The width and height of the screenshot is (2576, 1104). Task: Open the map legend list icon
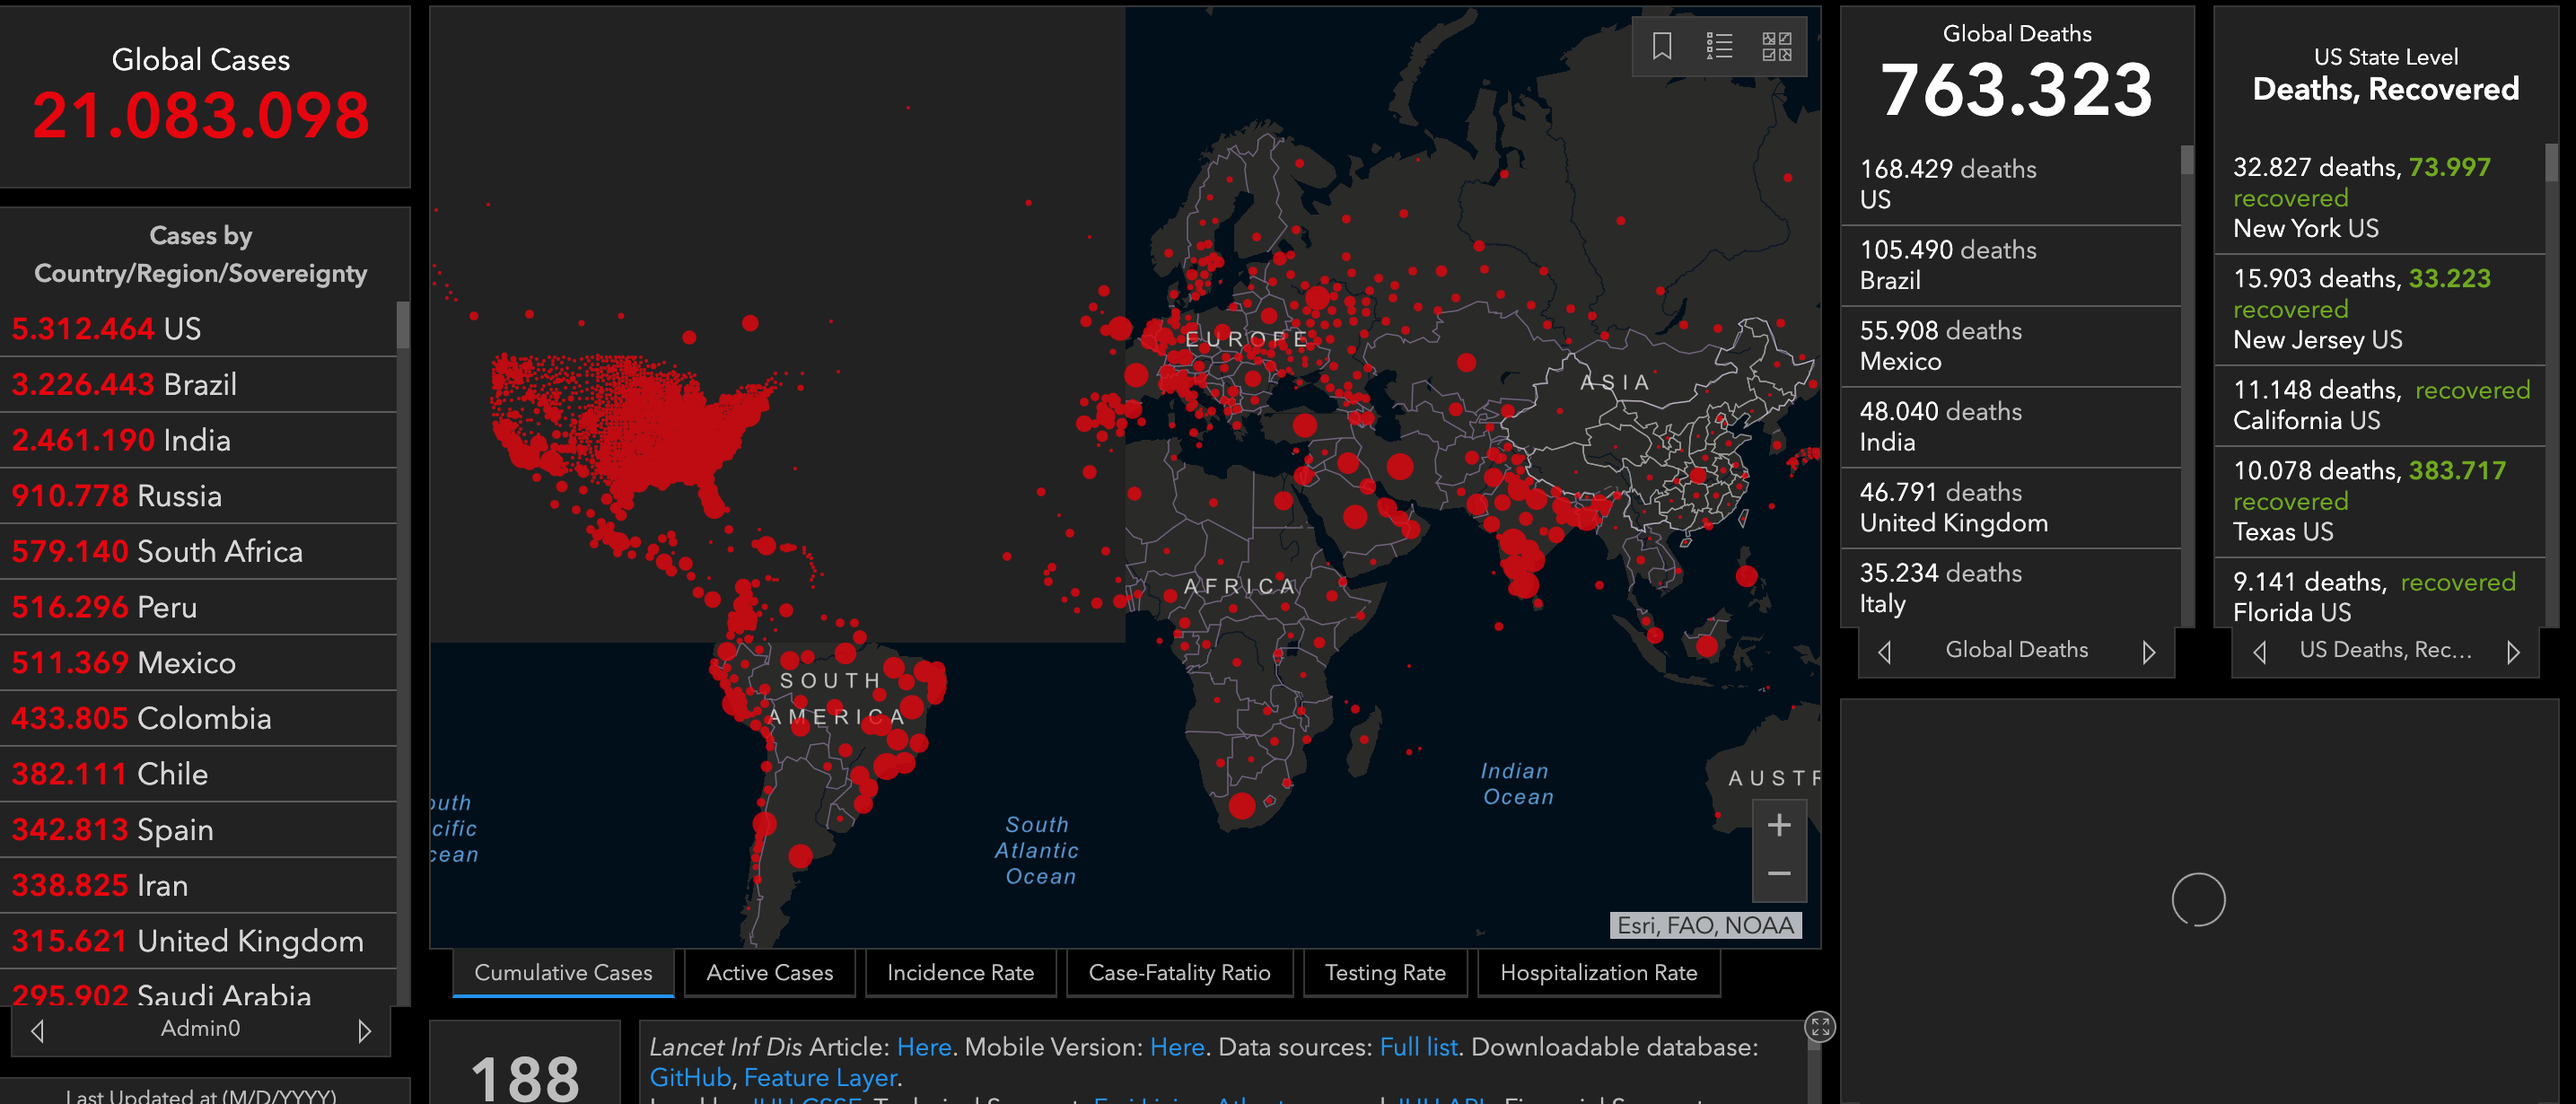1719,46
